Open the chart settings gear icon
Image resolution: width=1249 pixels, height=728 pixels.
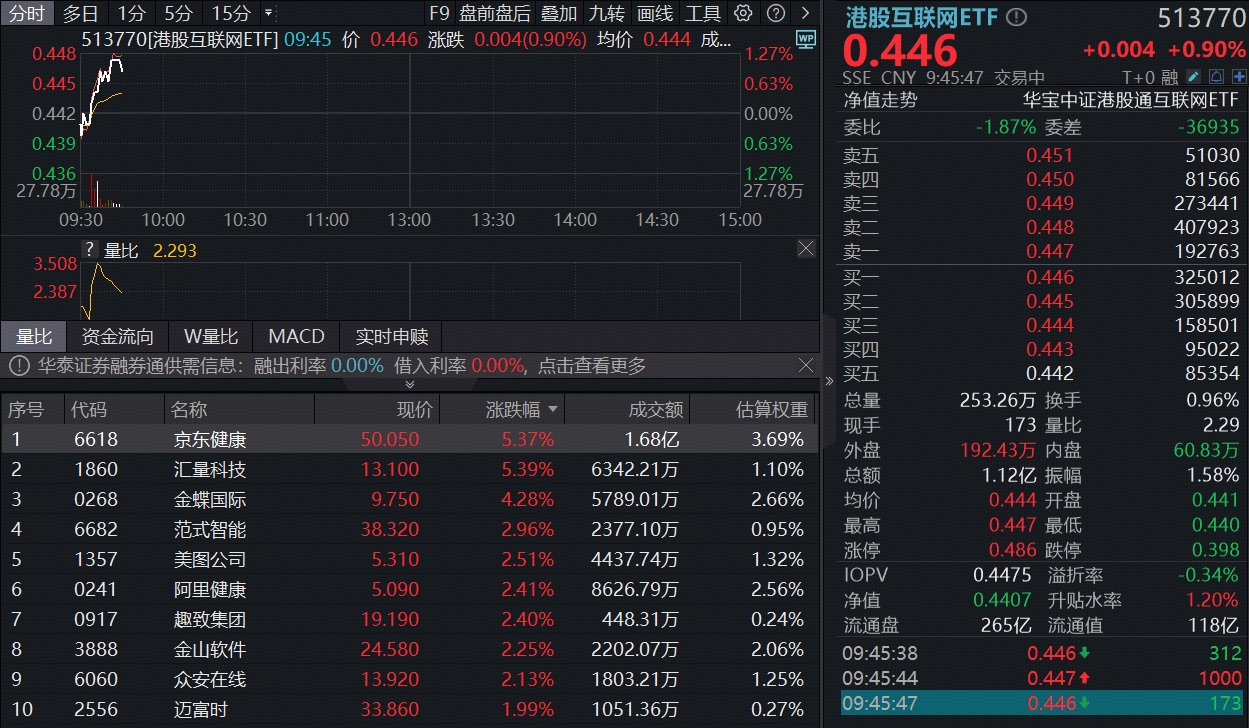(x=742, y=13)
